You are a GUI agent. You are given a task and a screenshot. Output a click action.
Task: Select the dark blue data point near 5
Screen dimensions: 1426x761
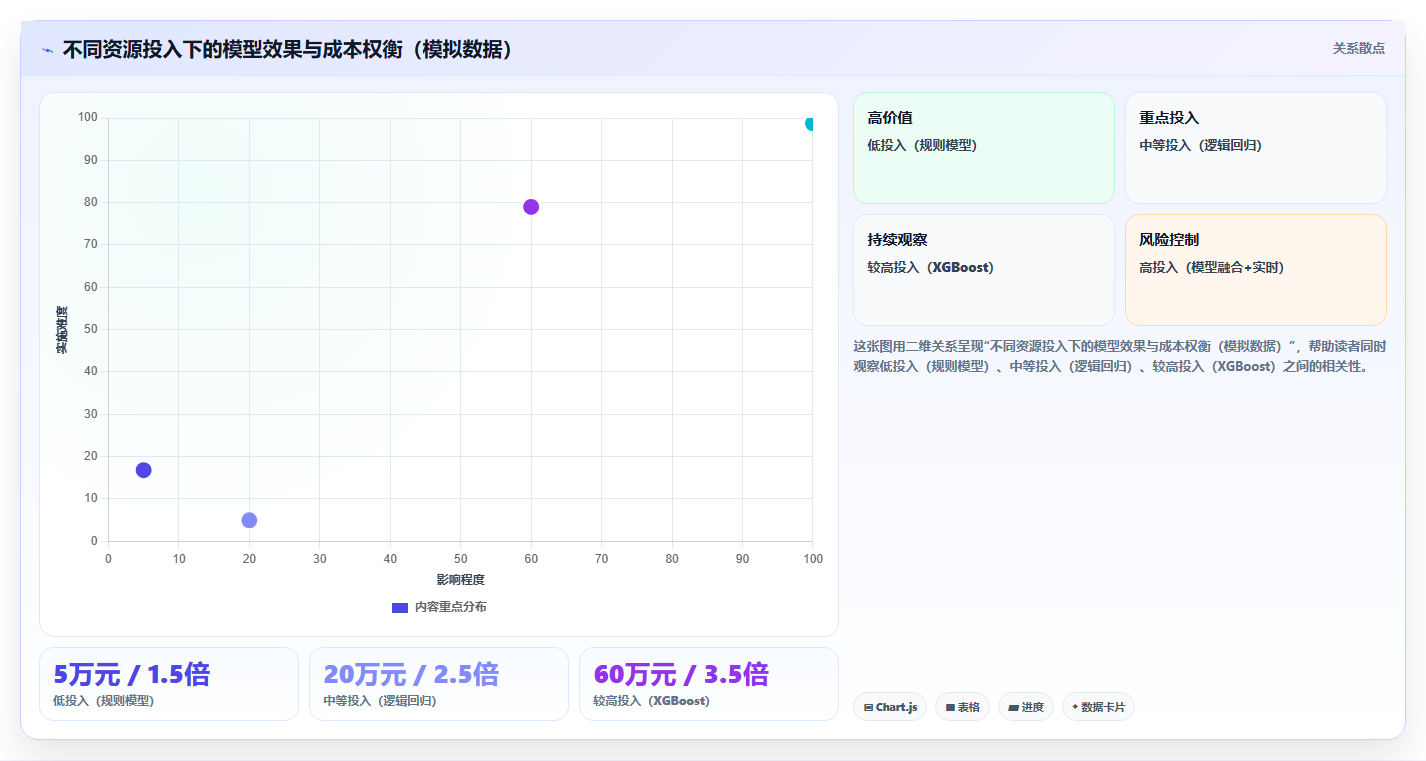click(x=143, y=470)
